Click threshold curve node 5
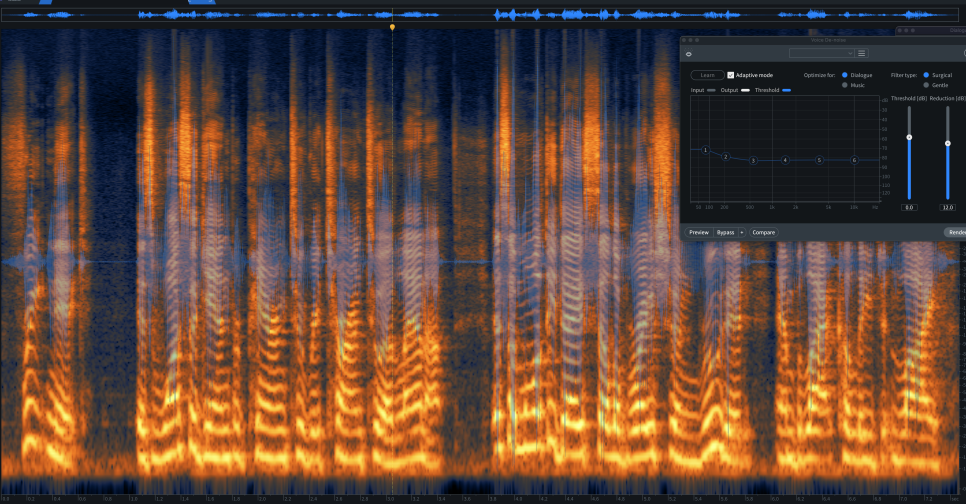 [x=819, y=160]
